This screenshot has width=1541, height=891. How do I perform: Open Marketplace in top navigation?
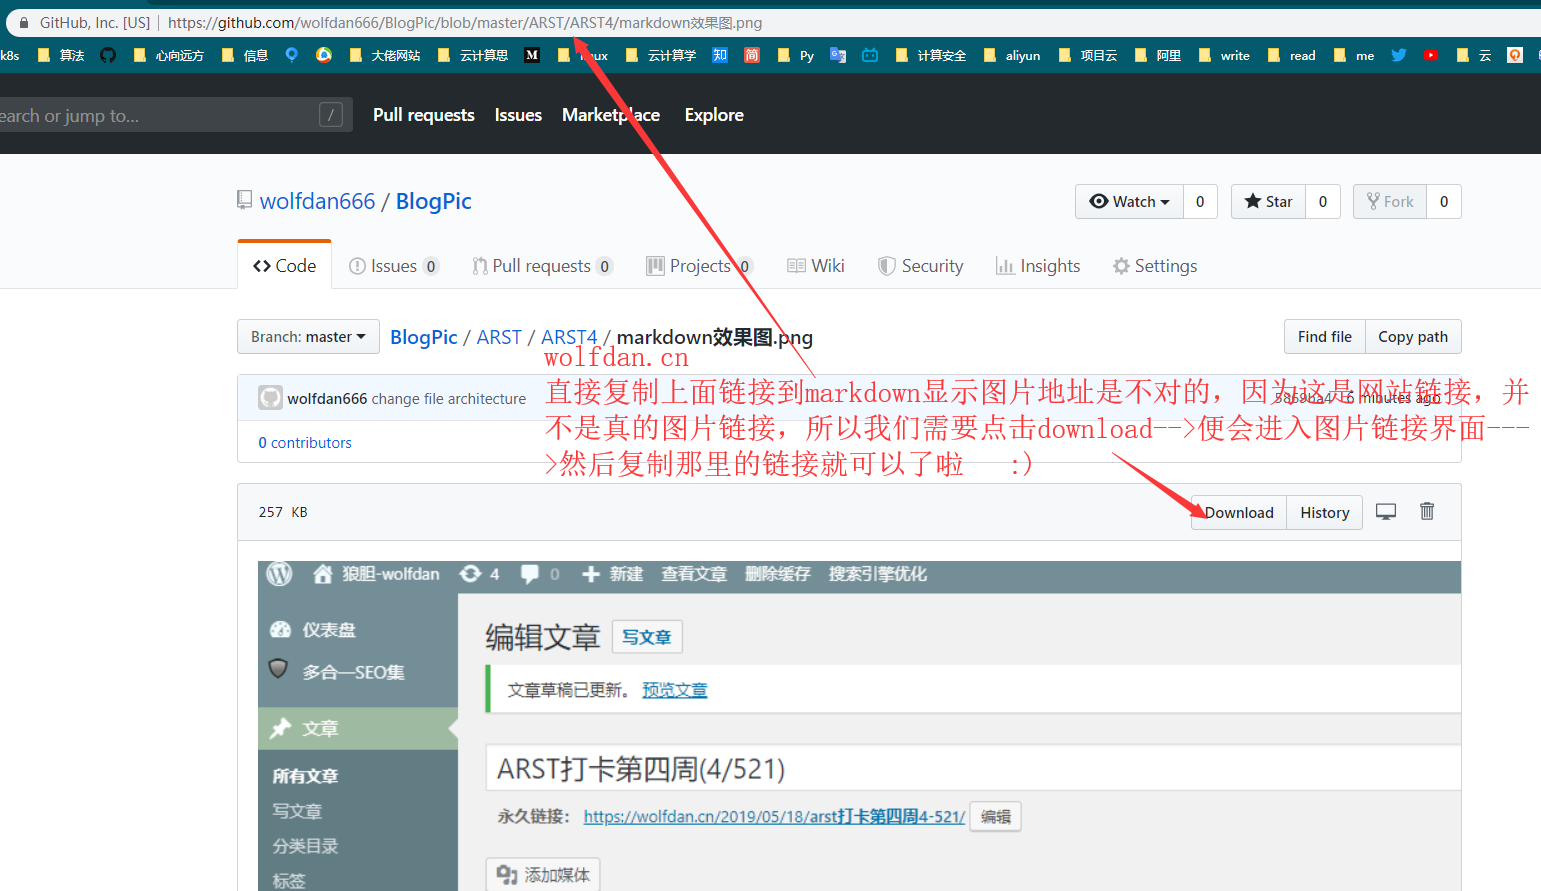[x=611, y=115]
